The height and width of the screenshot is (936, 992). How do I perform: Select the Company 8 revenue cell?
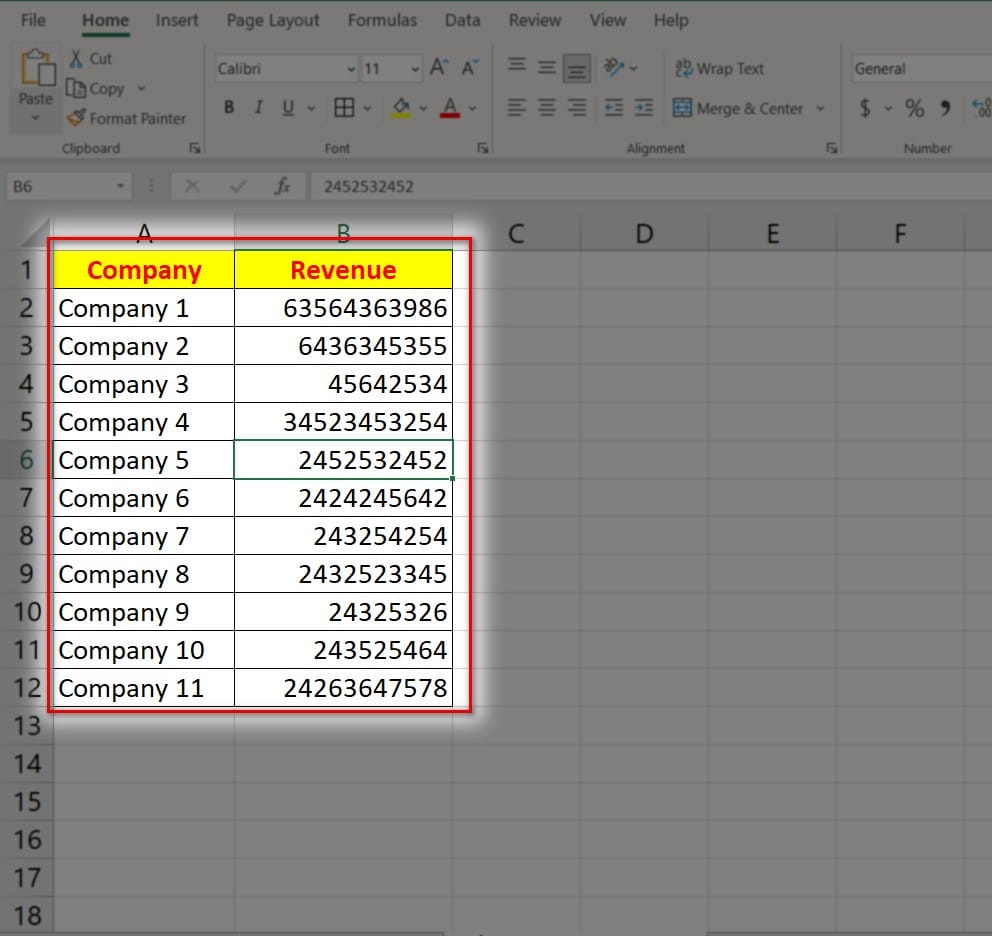pyautogui.click(x=343, y=575)
